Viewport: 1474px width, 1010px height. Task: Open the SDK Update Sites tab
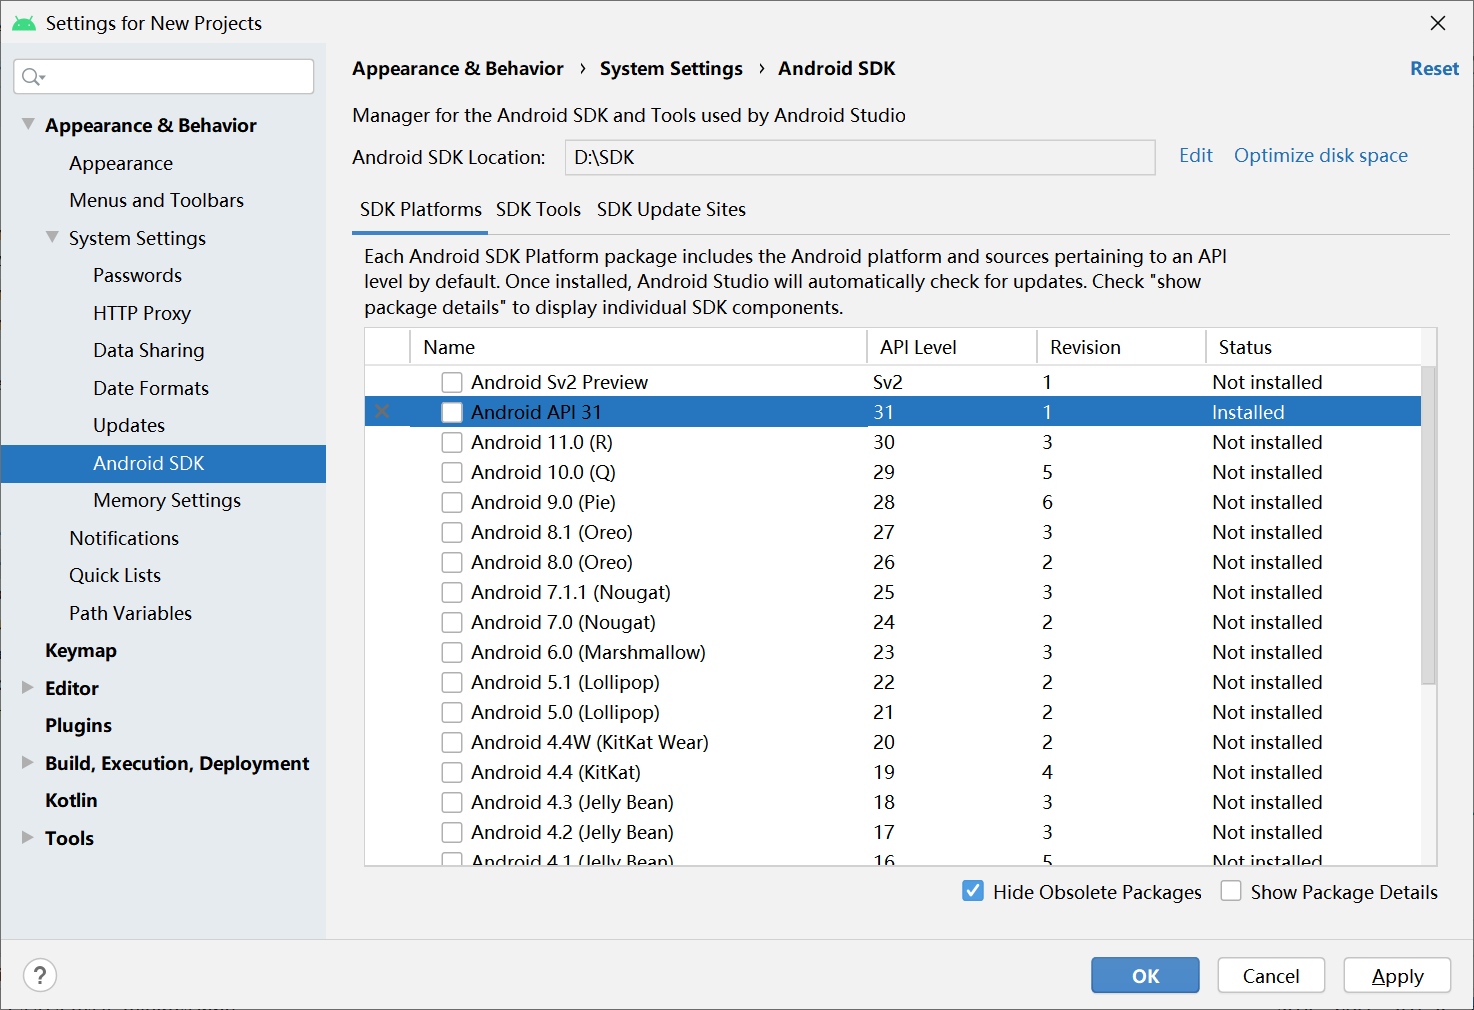click(671, 209)
